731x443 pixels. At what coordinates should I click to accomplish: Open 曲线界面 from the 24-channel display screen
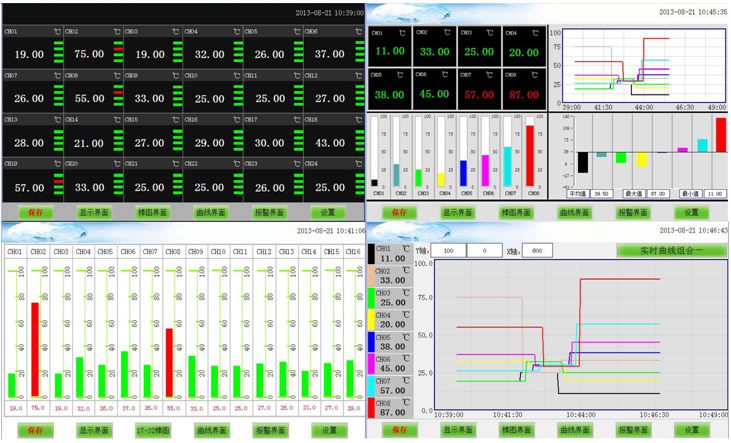click(211, 213)
